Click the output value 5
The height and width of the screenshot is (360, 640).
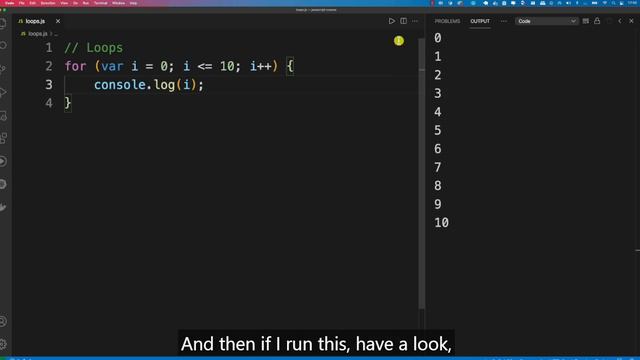point(438,130)
